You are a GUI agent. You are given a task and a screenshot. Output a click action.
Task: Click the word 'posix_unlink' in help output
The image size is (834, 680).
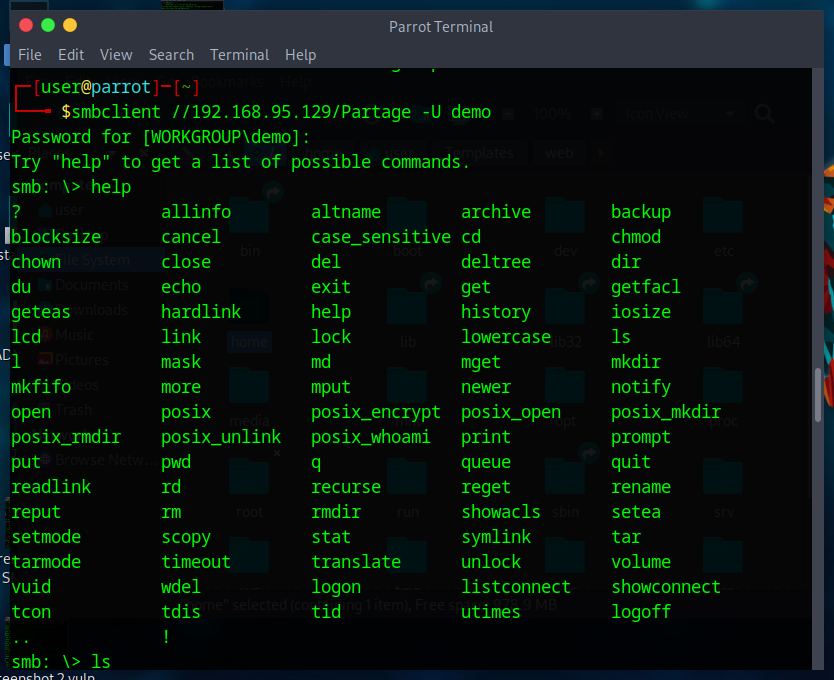tap(221, 437)
